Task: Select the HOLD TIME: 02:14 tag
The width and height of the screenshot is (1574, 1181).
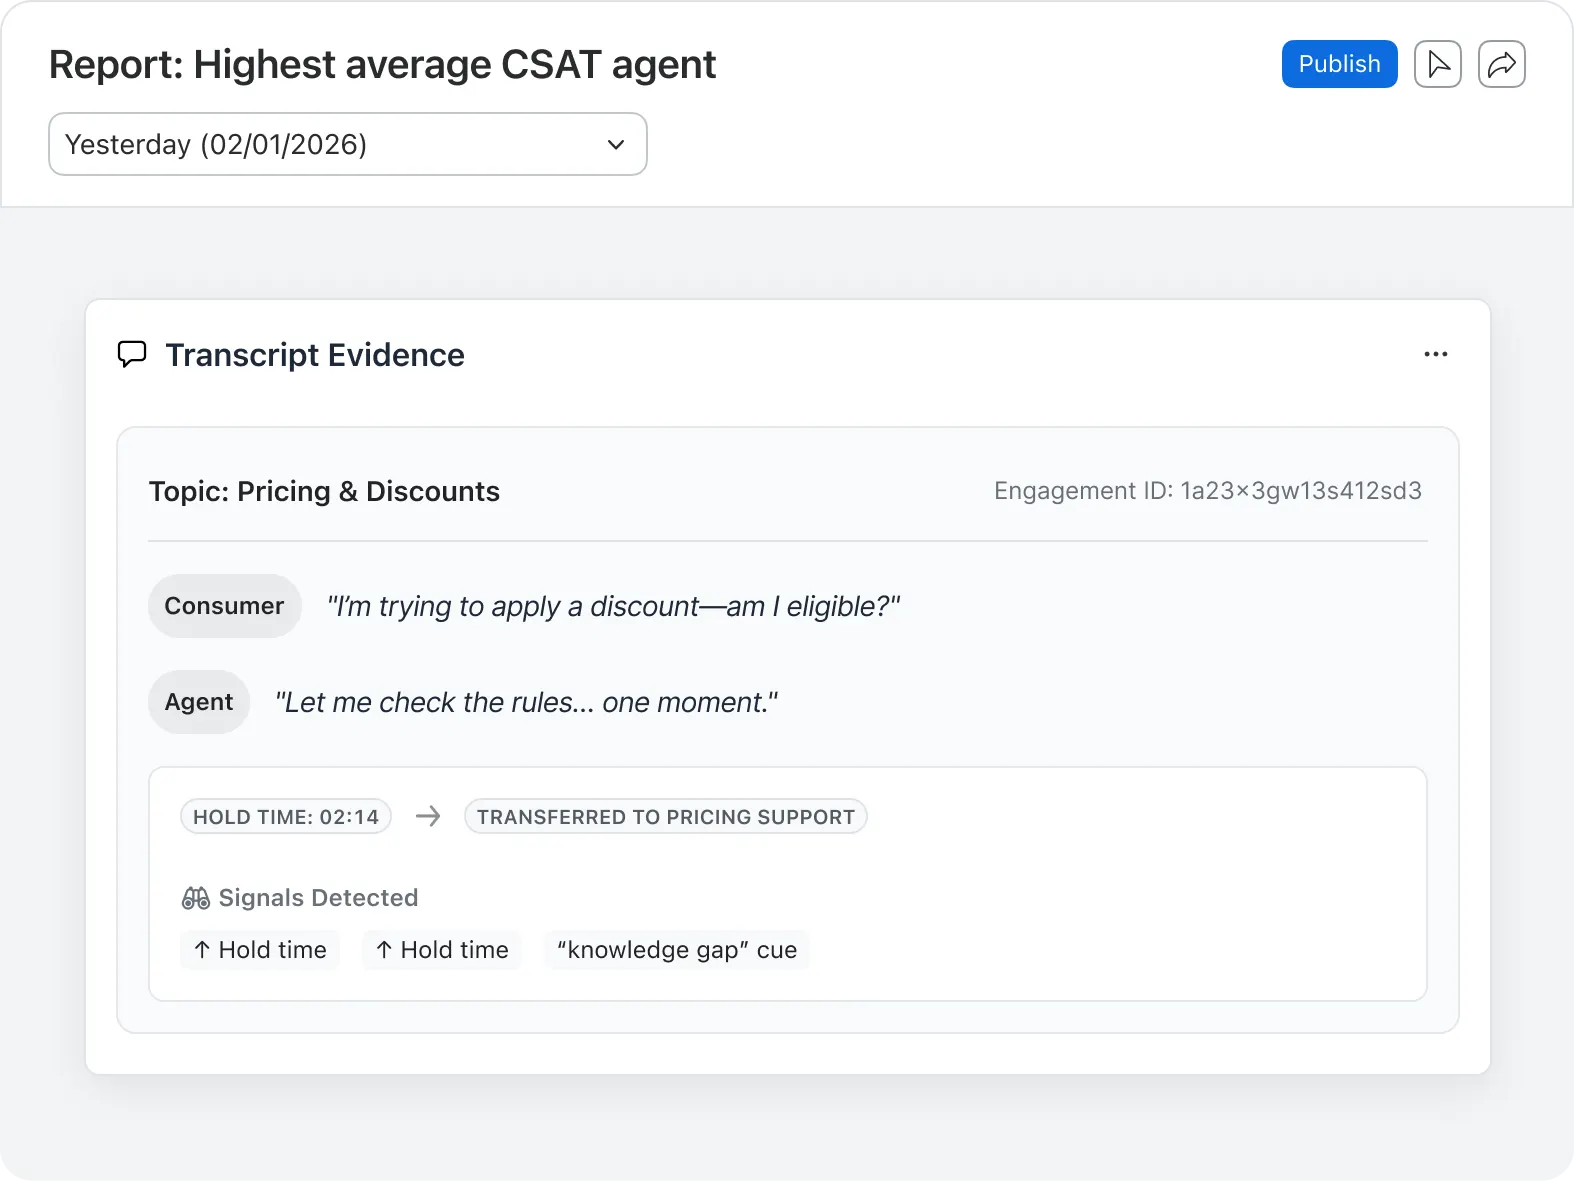Action: point(286,817)
